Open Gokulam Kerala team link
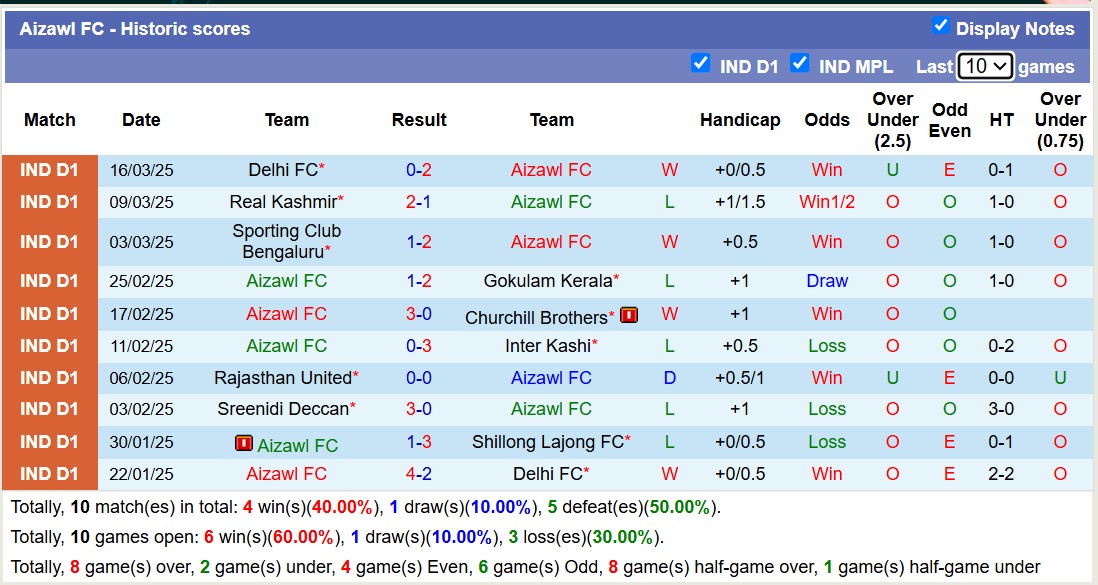 point(547,281)
